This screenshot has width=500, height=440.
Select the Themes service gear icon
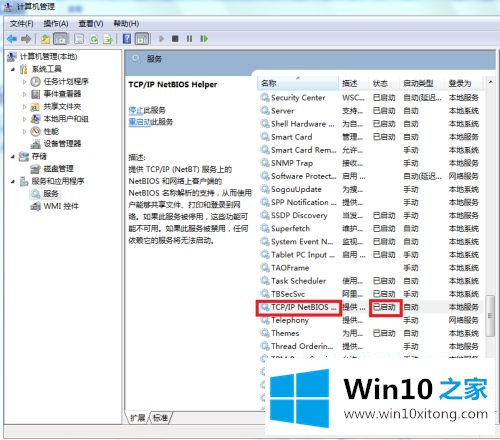click(265, 333)
